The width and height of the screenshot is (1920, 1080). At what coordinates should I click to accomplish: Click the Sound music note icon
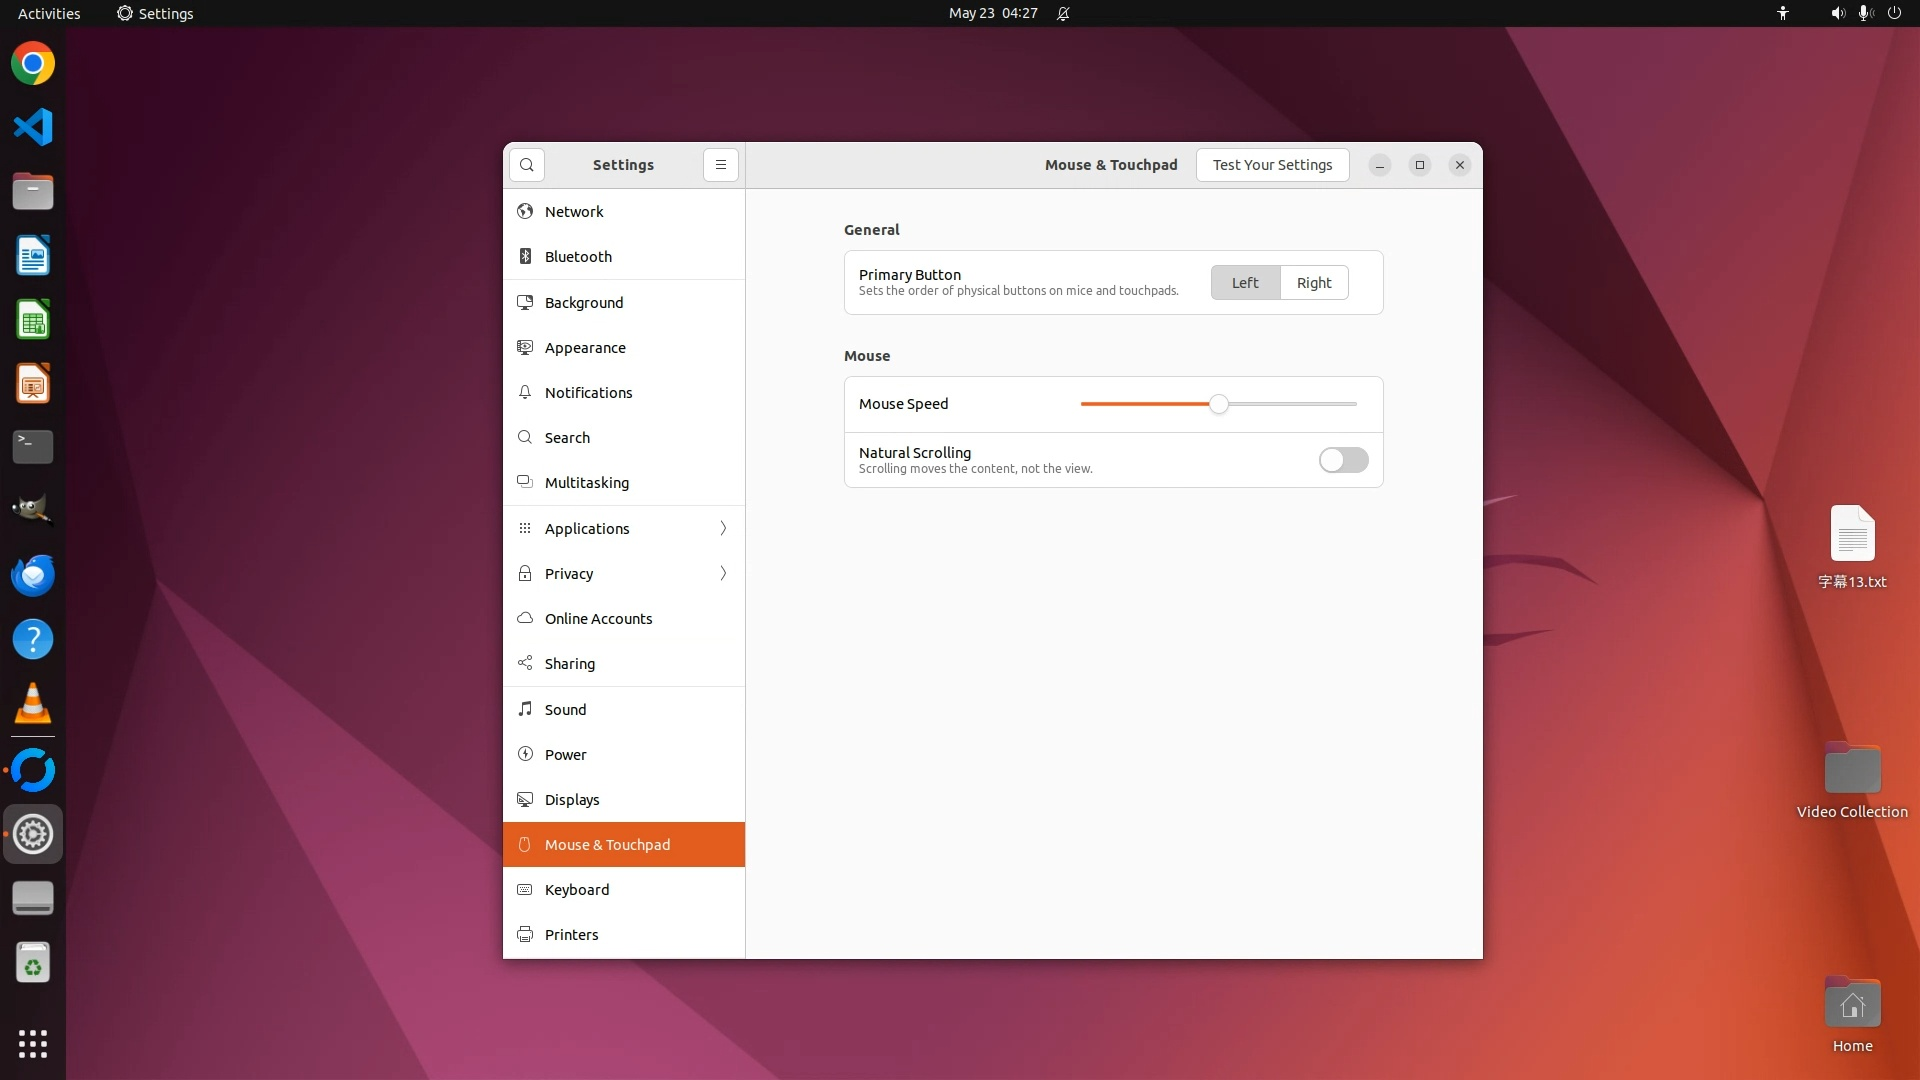click(x=525, y=709)
